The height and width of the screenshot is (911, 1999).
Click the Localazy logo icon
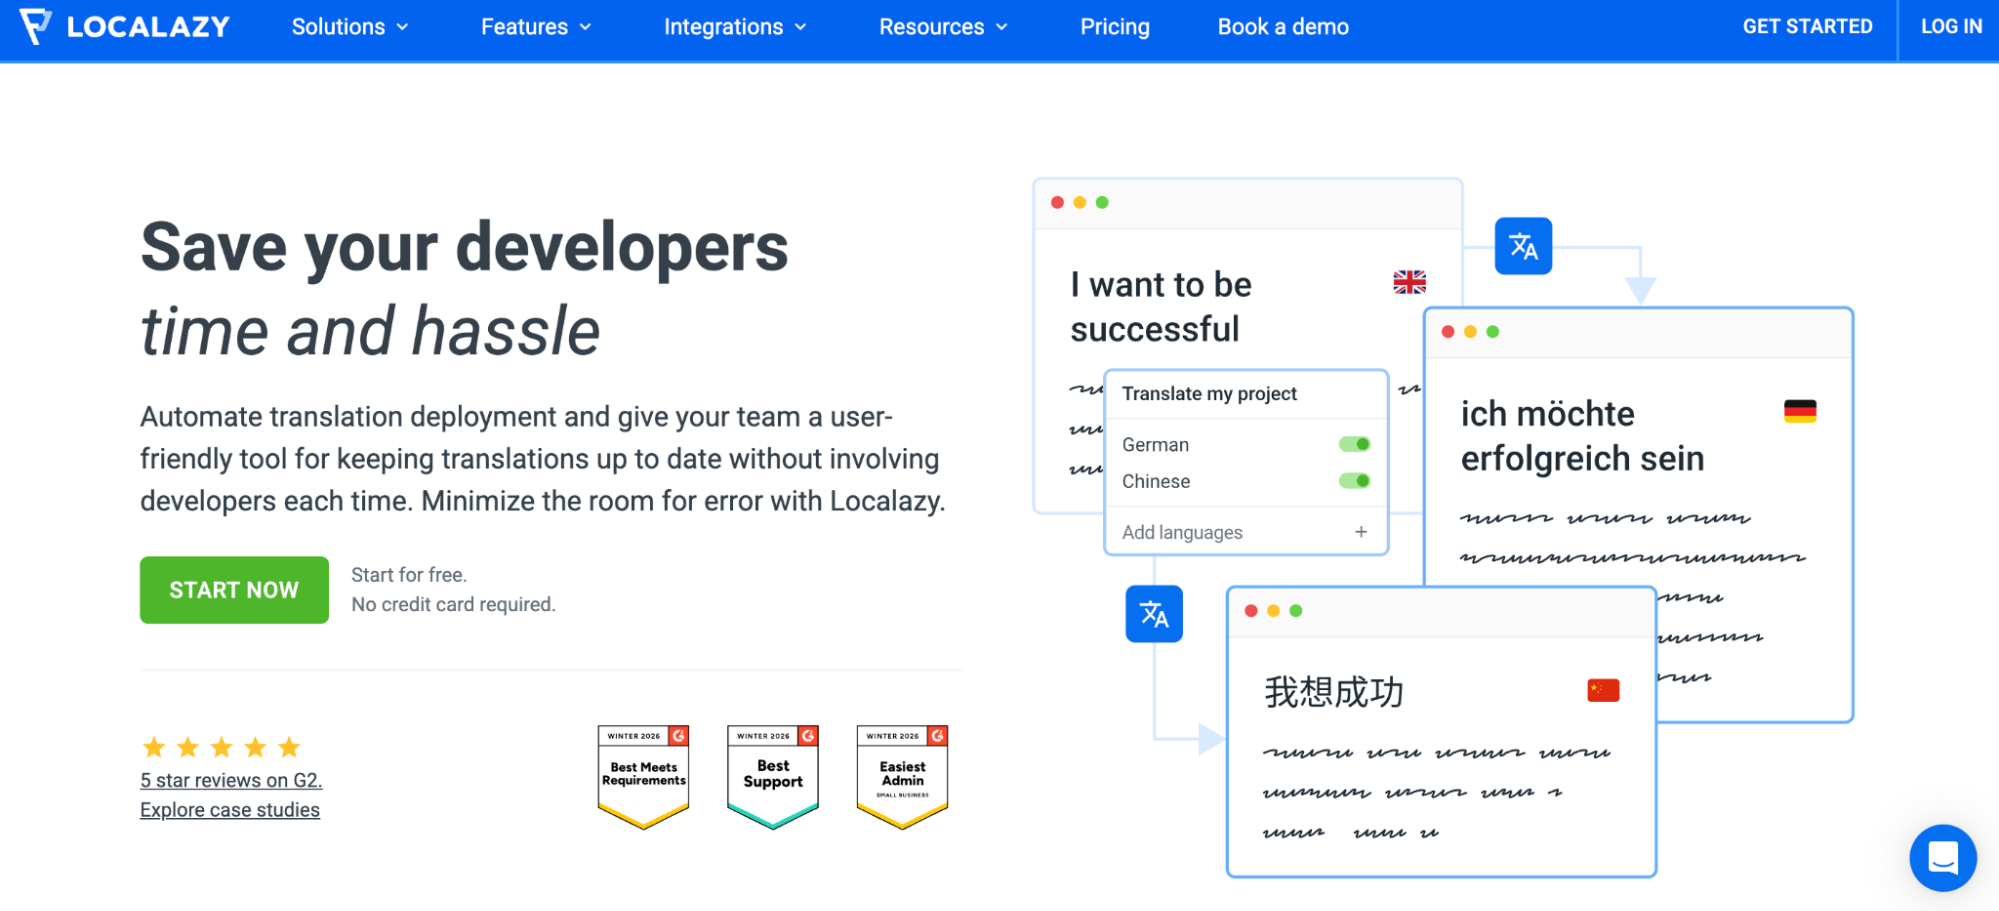pyautogui.click(x=35, y=26)
